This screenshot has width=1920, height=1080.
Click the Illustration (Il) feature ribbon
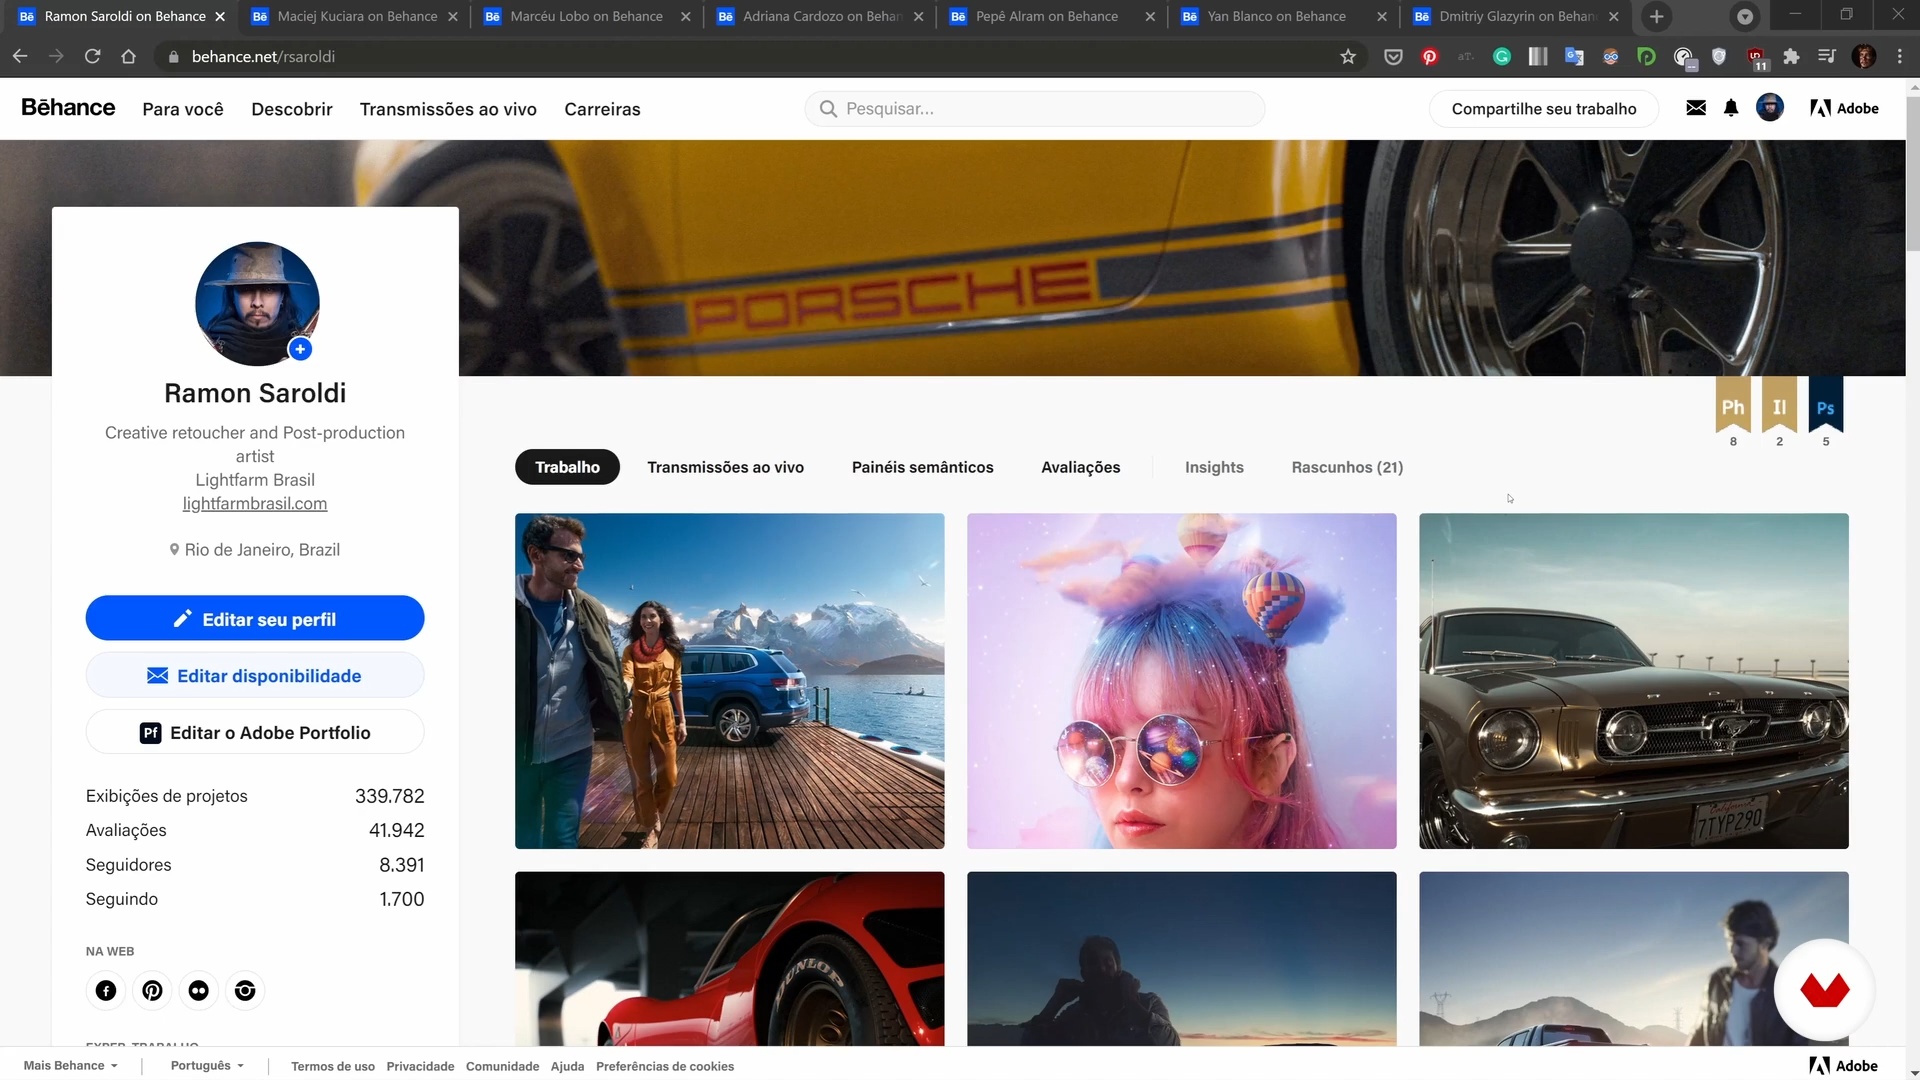tap(1779, 405)
